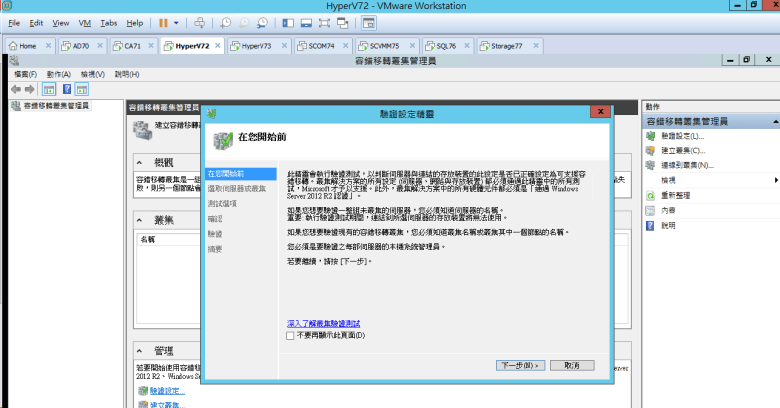The height and width of the screenshot is (408, 780).
Task: Open the 動作(A) menu
Action: click(x=58, y=74)
